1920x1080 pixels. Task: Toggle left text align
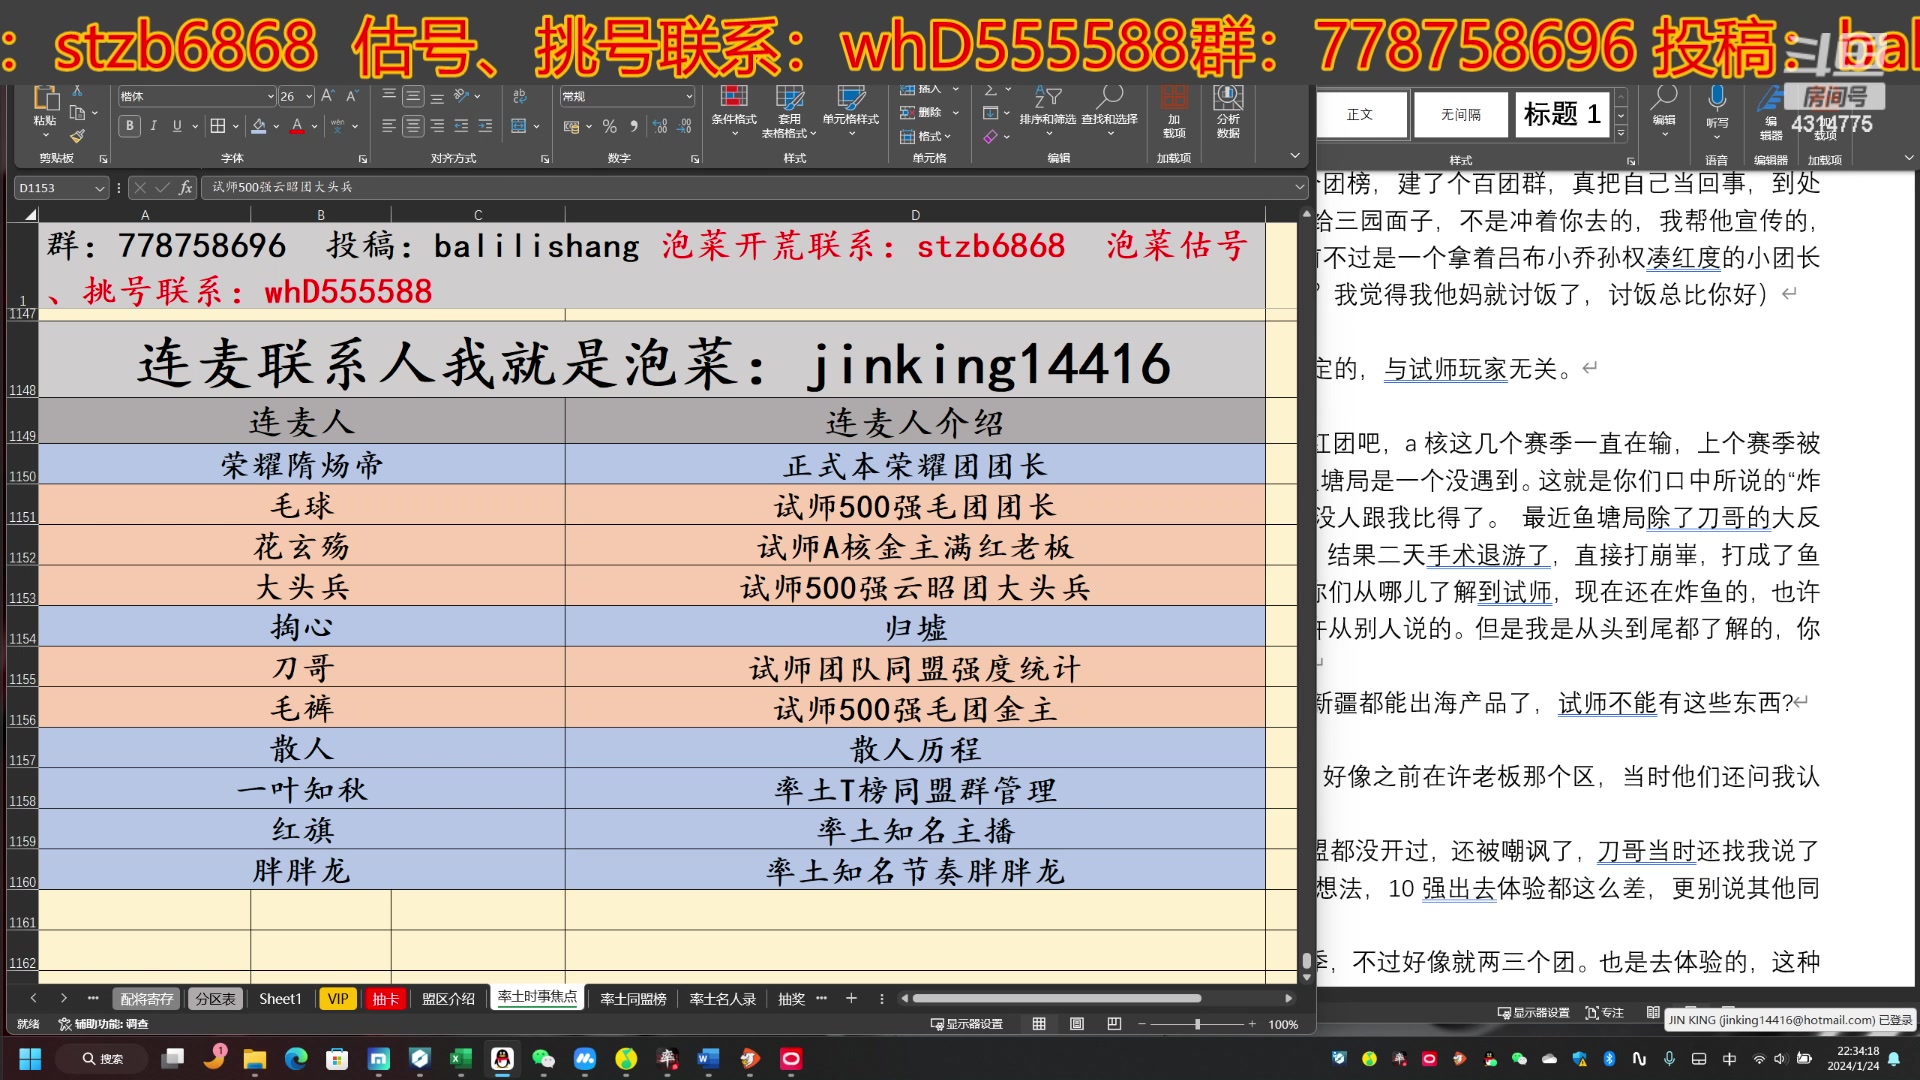389,126
